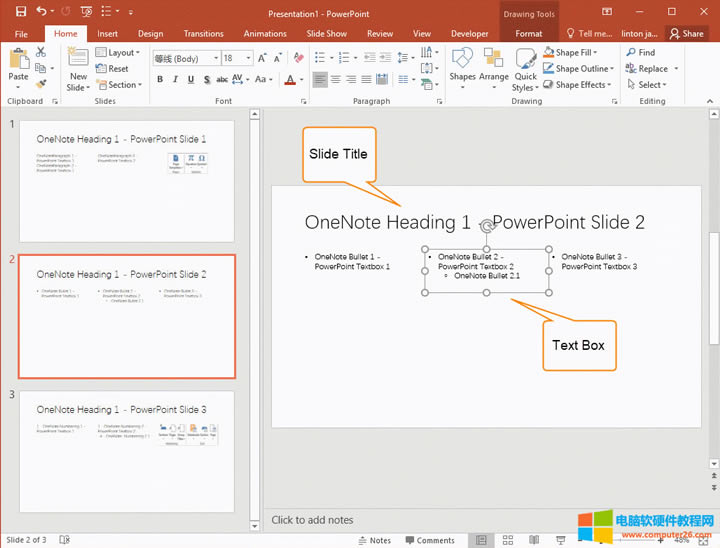Switch to Reading View

pyautogui.click(x=534, y=540)
